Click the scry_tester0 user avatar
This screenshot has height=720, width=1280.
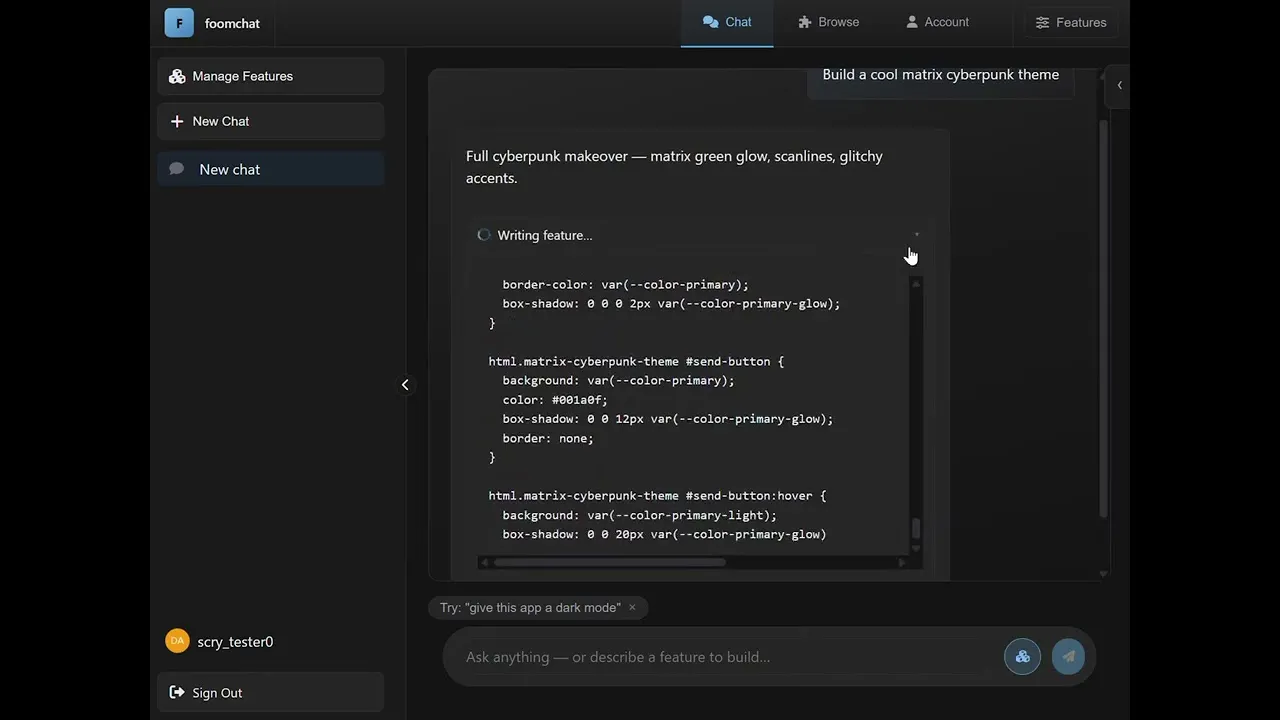point(177,641)
